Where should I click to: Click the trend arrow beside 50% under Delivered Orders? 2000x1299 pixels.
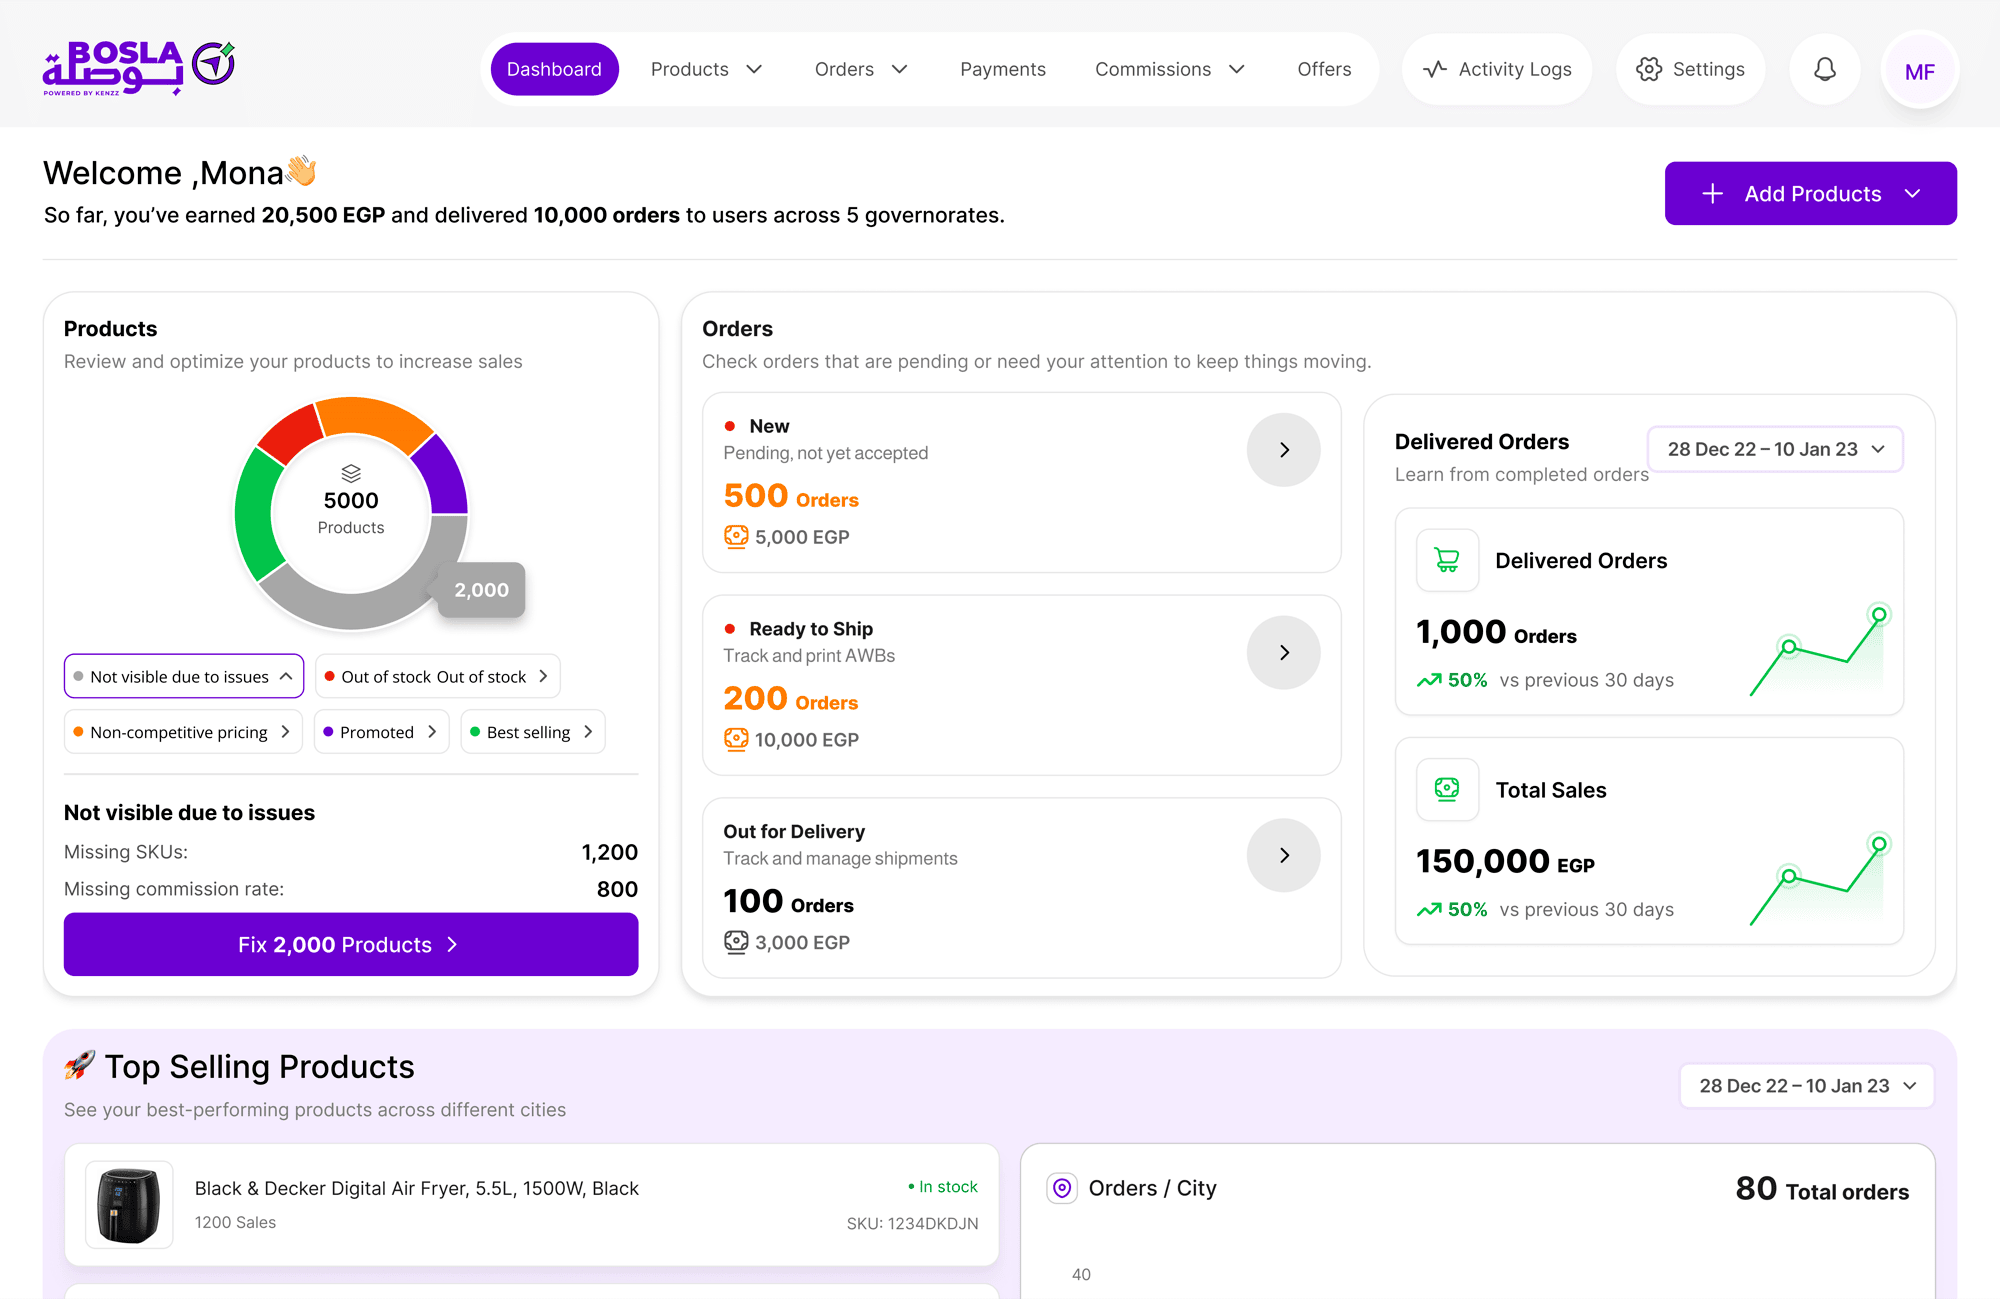click(1429, 680)
